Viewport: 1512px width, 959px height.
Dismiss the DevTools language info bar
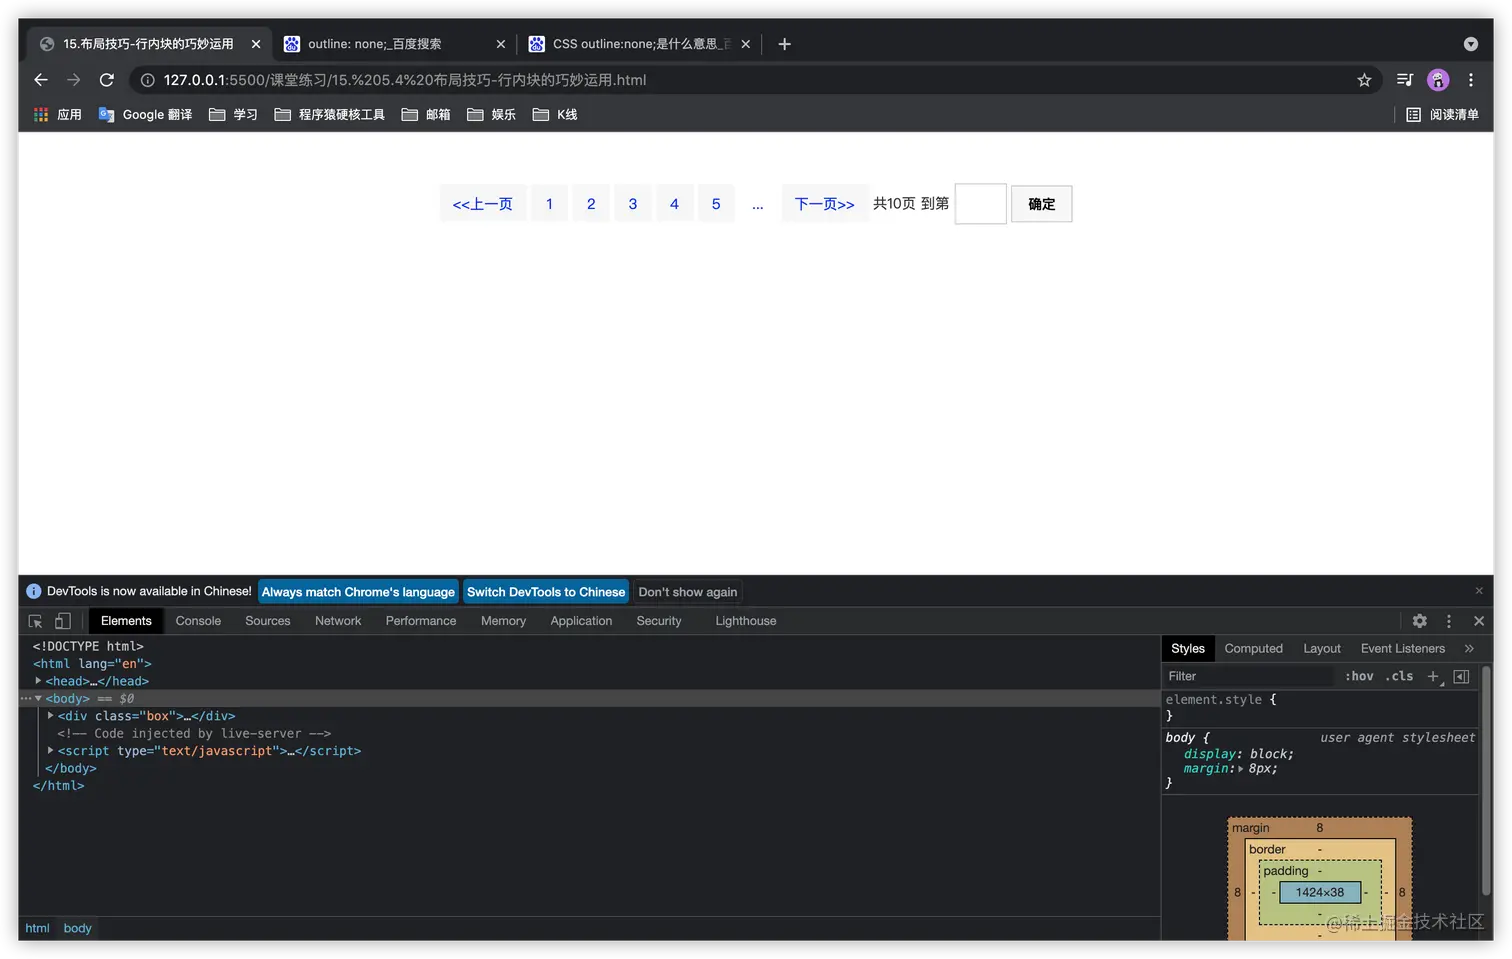[x=1479, y=591]
